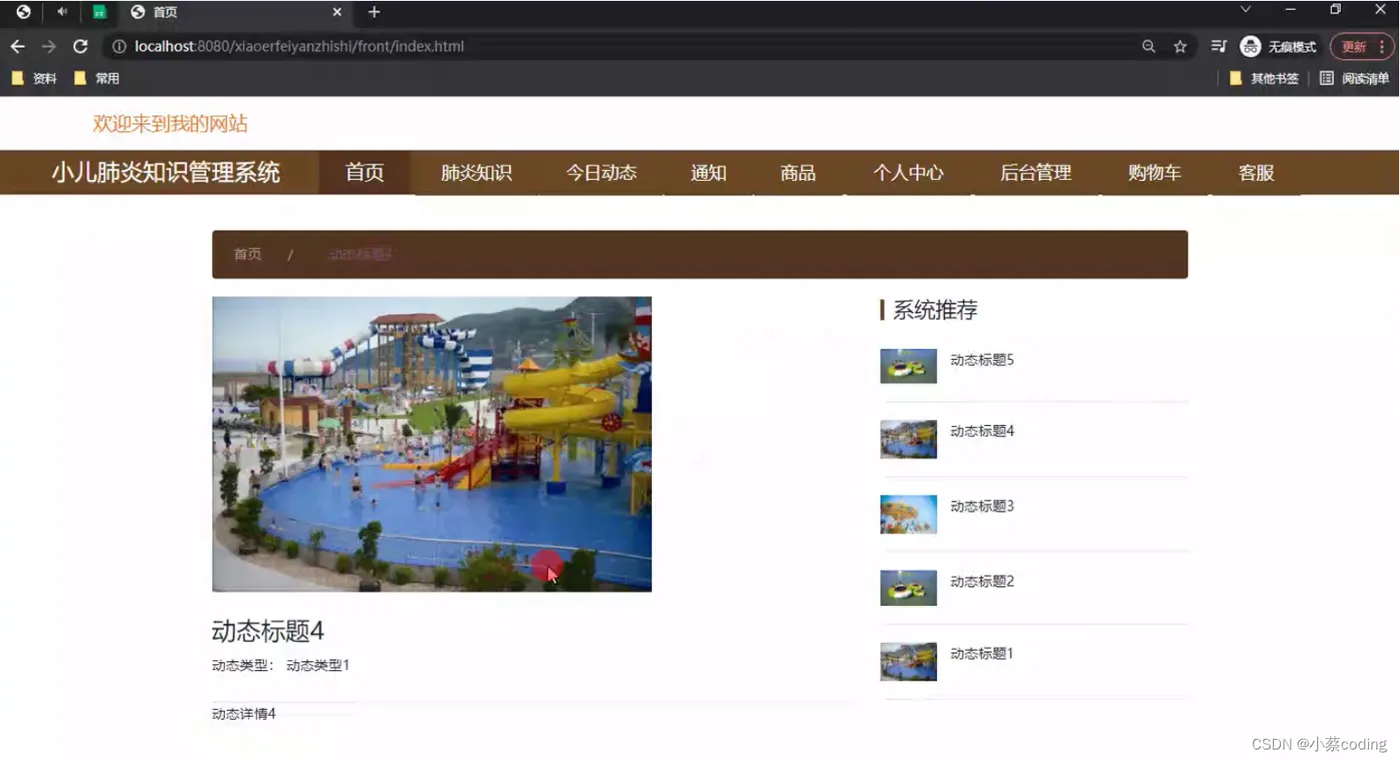Open the 动态标题5 thumbnail in 系统推荐
Image resolution: width=1400 pixels, height=761 pixels.
(x=908, y=366)
